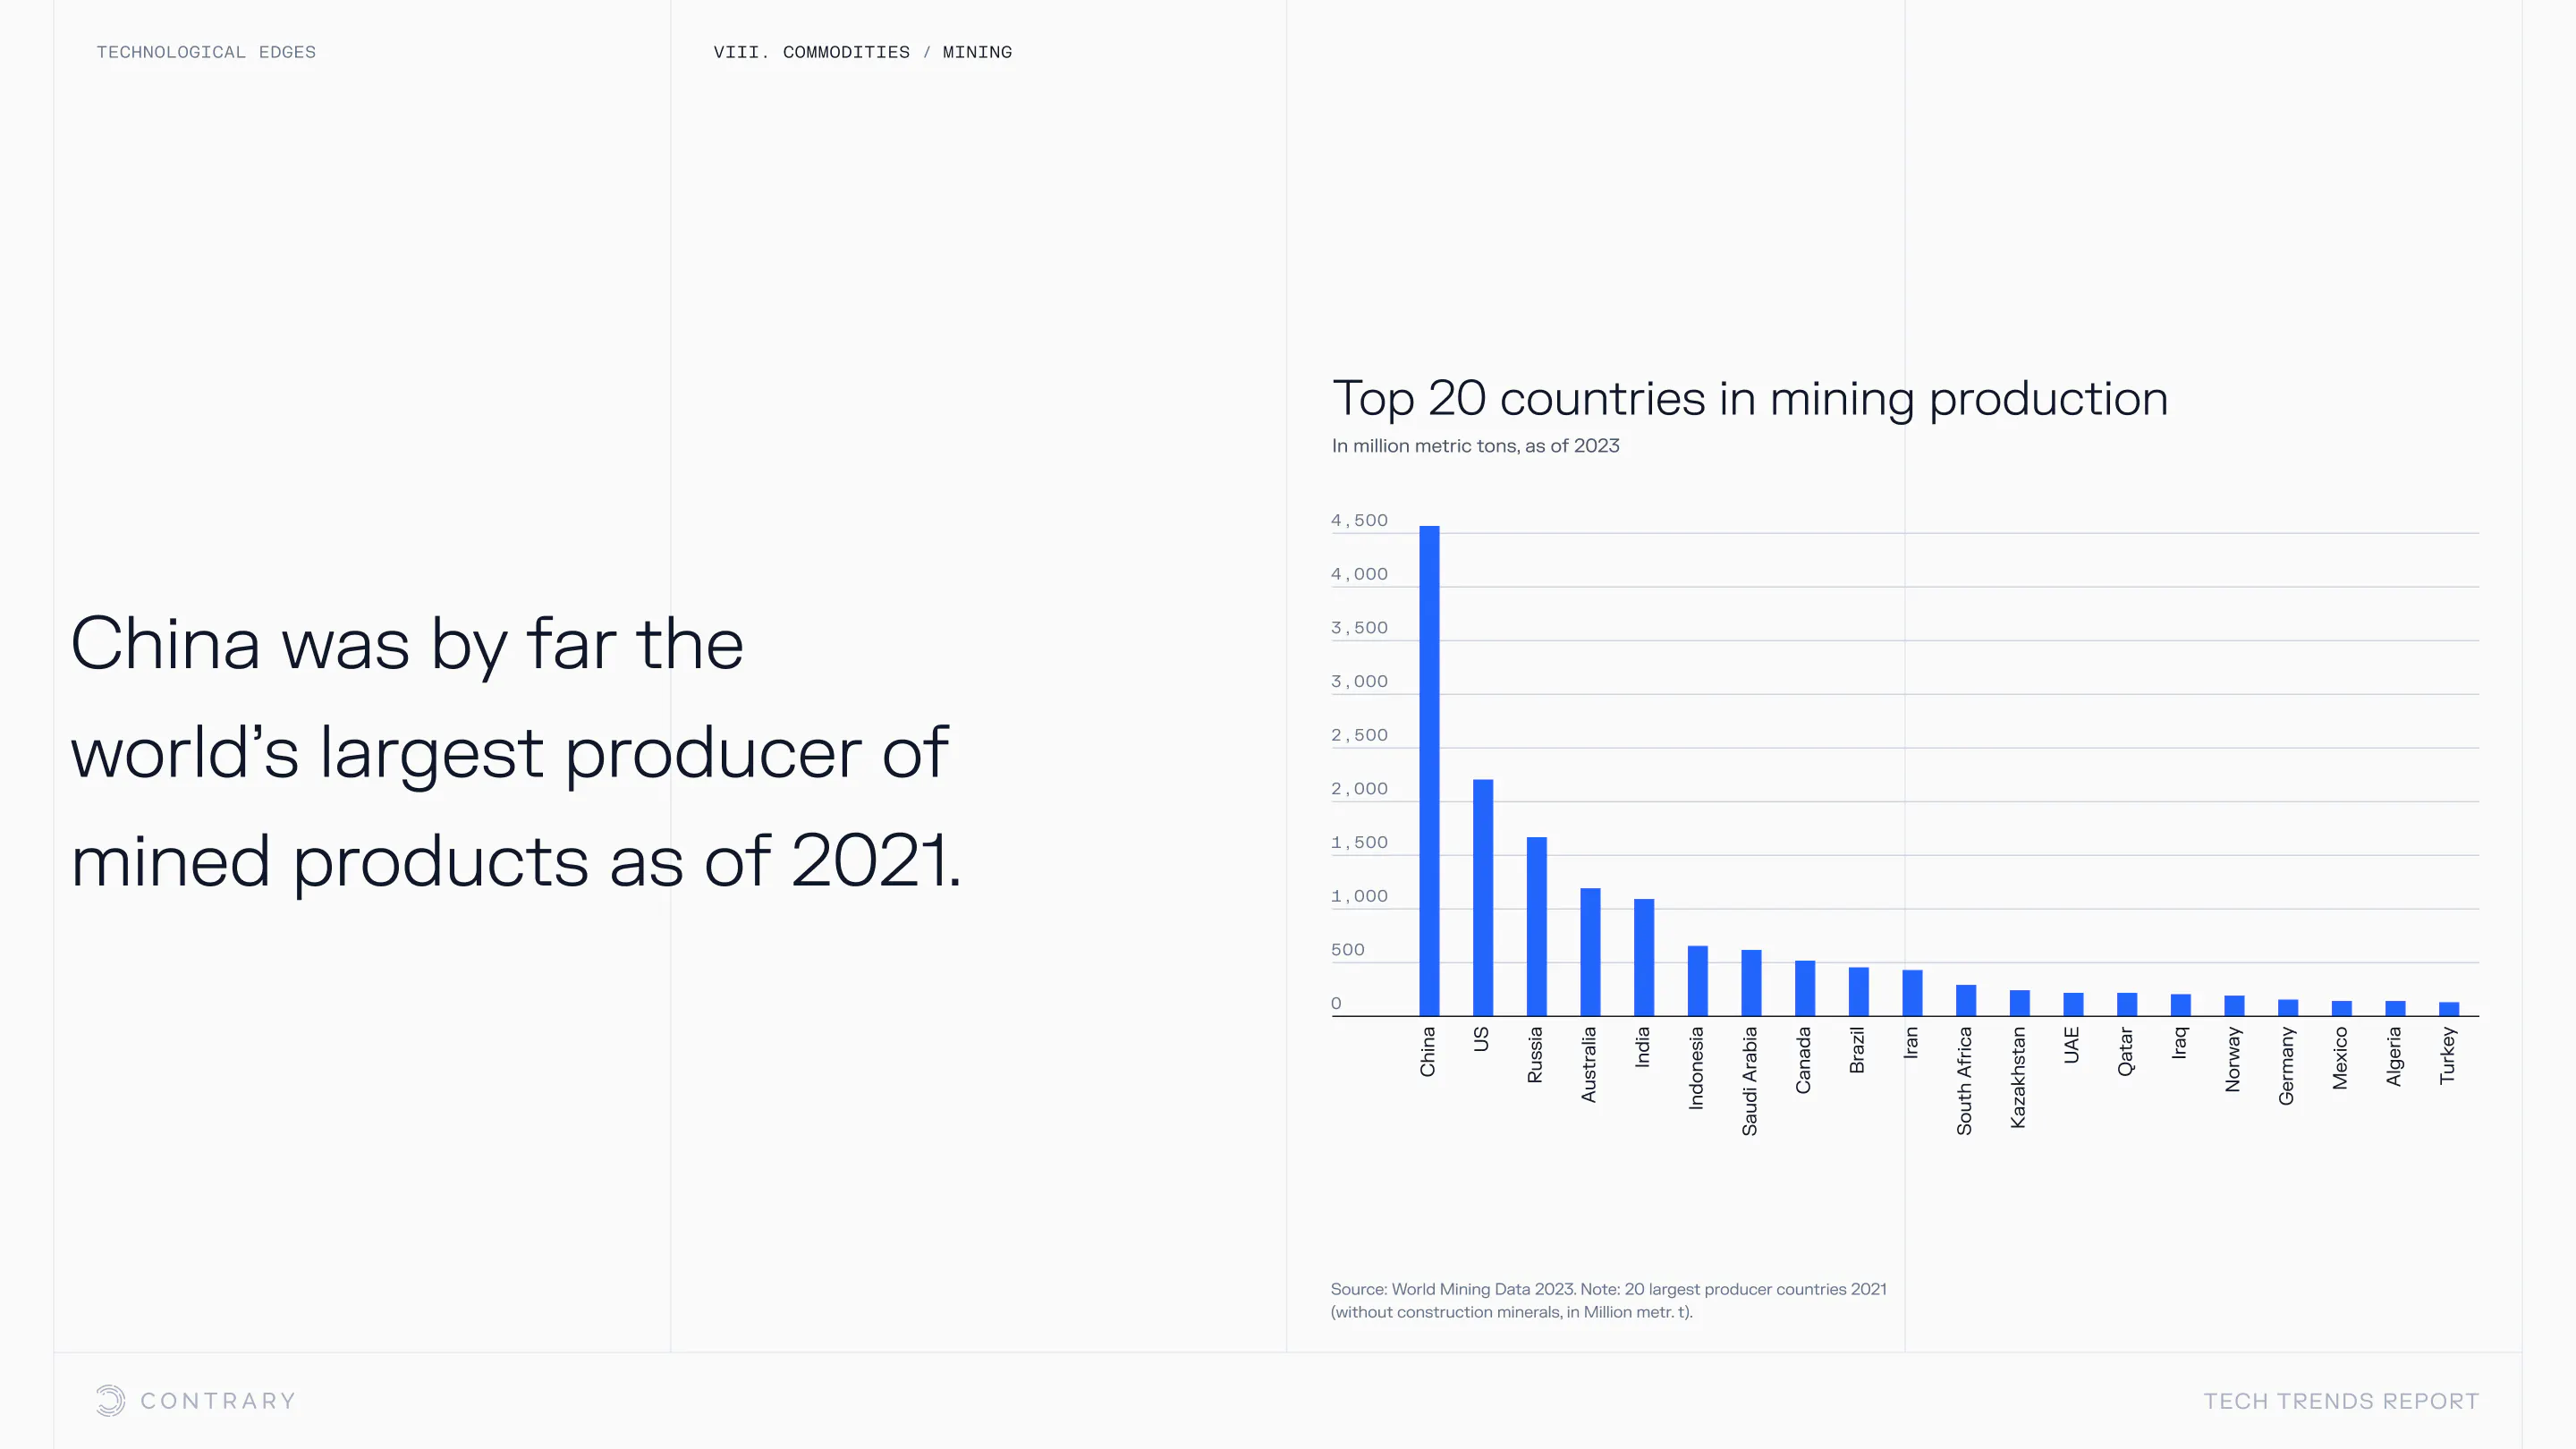The image size is (2576, 1449).
Task: Click the China bar in the chart
Action: (1429, 770)
